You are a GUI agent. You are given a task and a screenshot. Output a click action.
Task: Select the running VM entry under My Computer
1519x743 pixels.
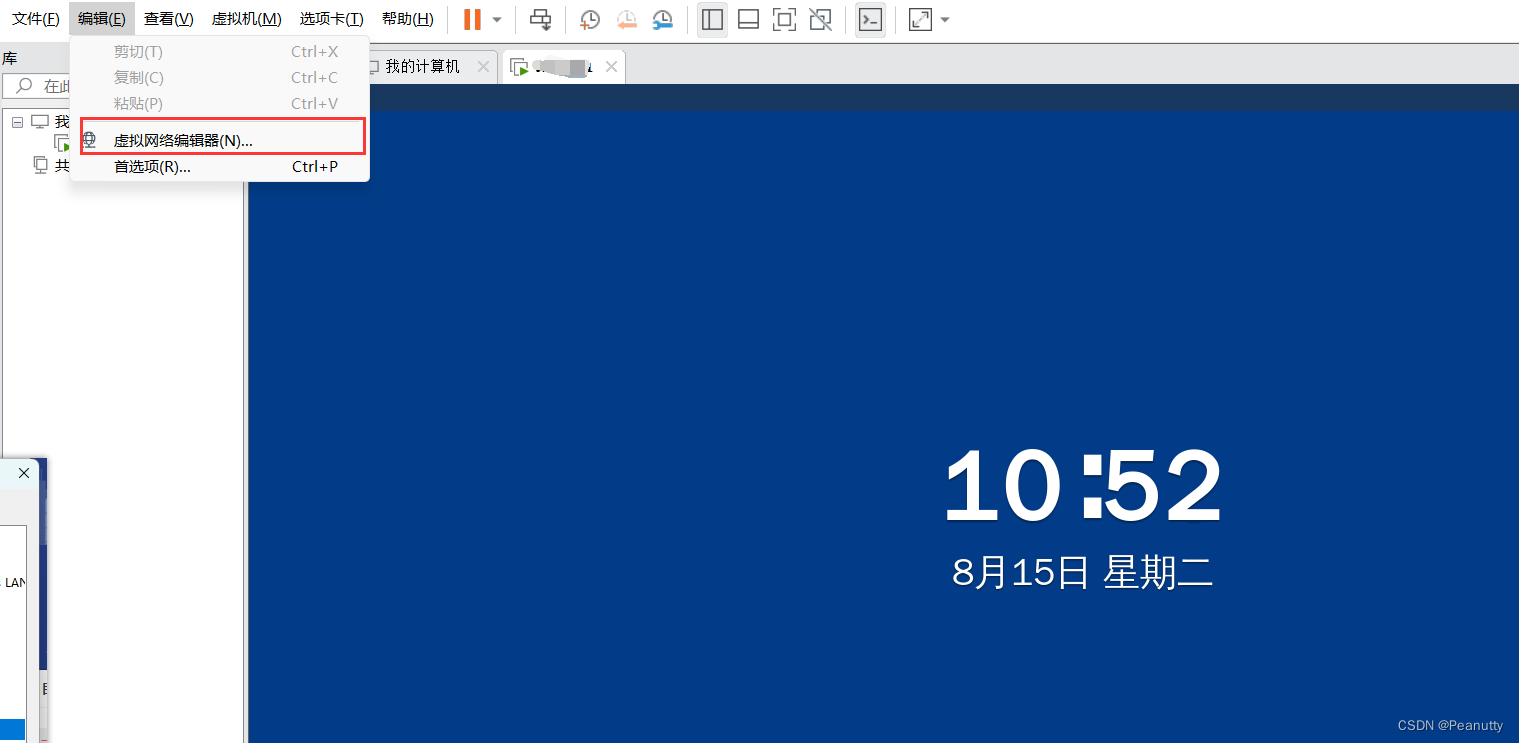tap(62, 143)
